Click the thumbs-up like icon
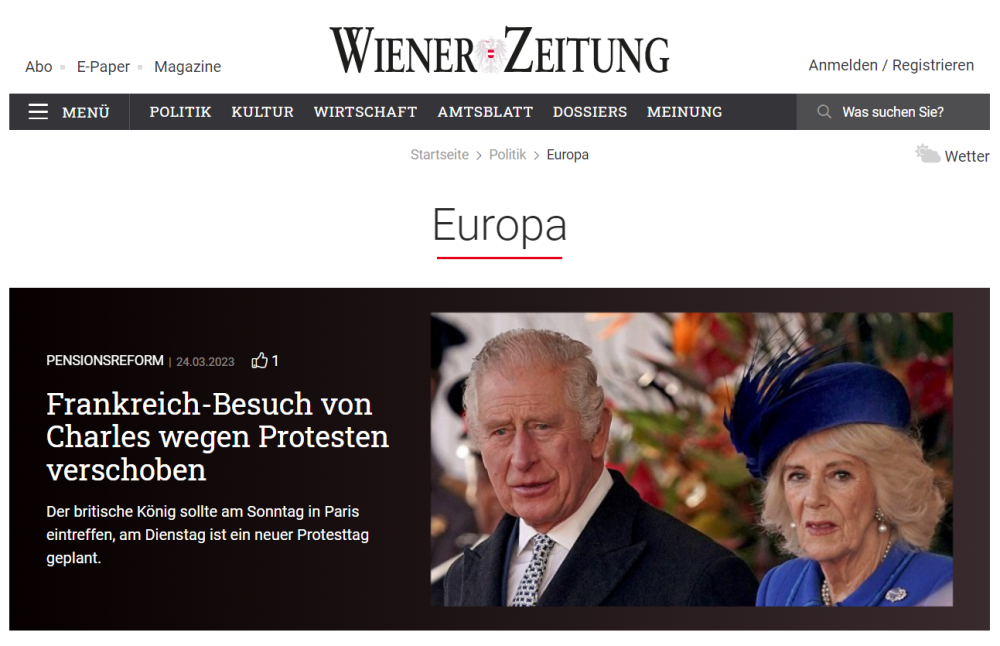The height and width of the screenshot is (646, 1000). [x=259, y=361]
